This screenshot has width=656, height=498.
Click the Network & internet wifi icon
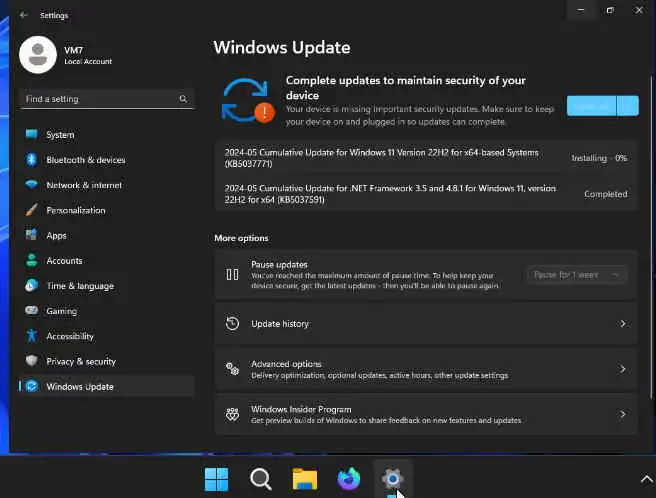pos(31,185)
